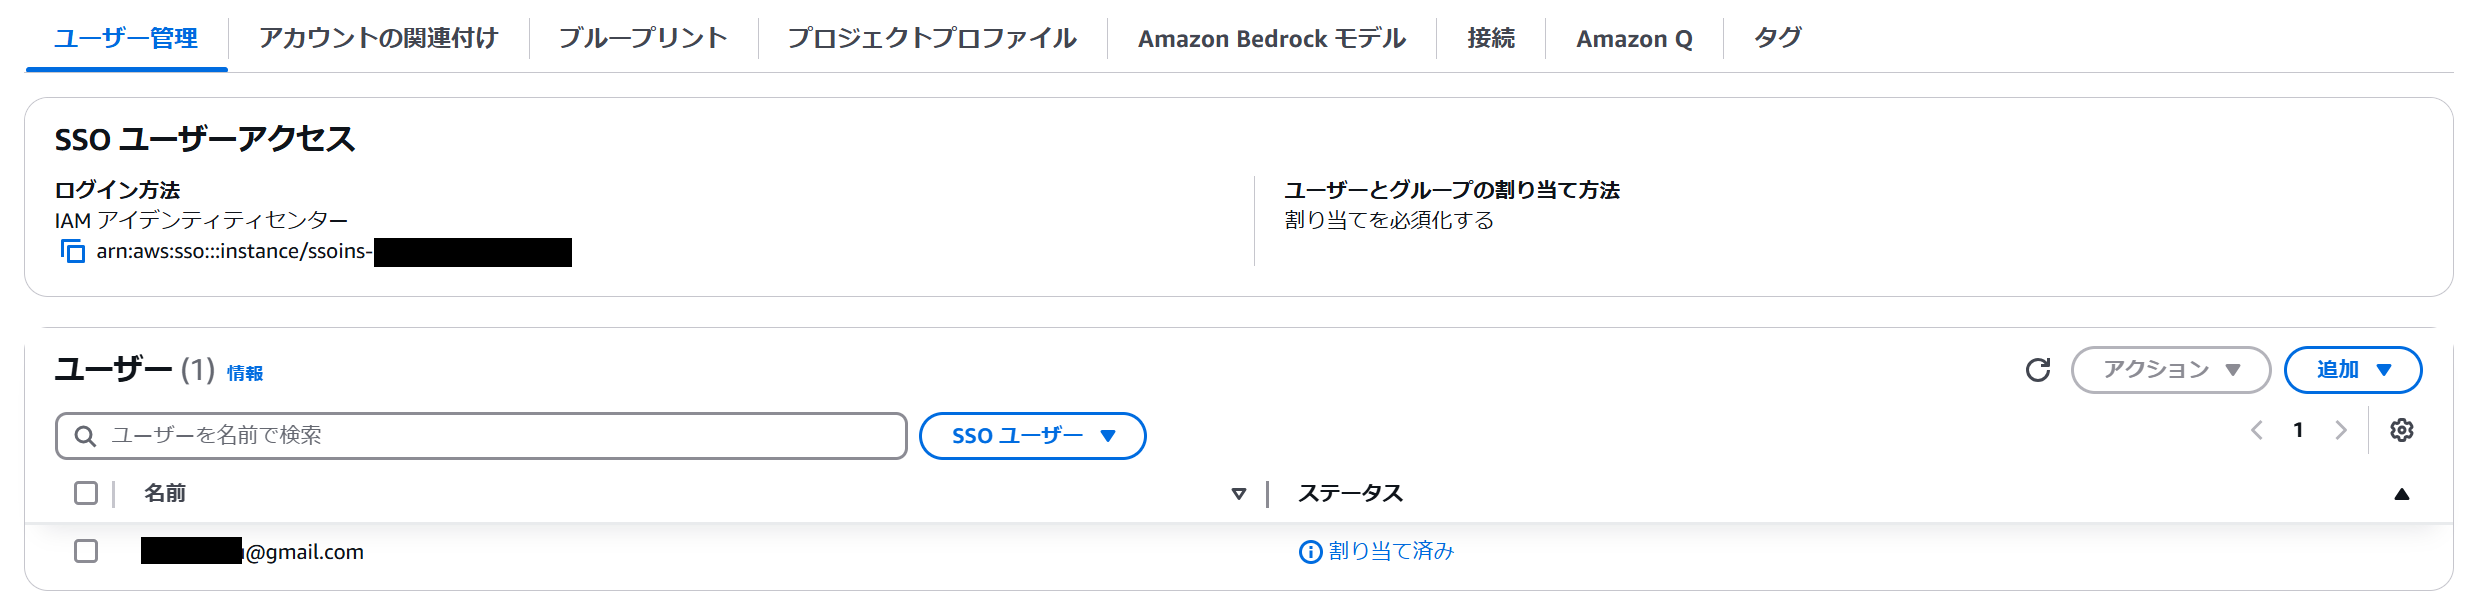This screenshot has height=599, width=2477.
Task: Open the SSO ユーザー filter dropdown
Action: [x=1032, y=436]
